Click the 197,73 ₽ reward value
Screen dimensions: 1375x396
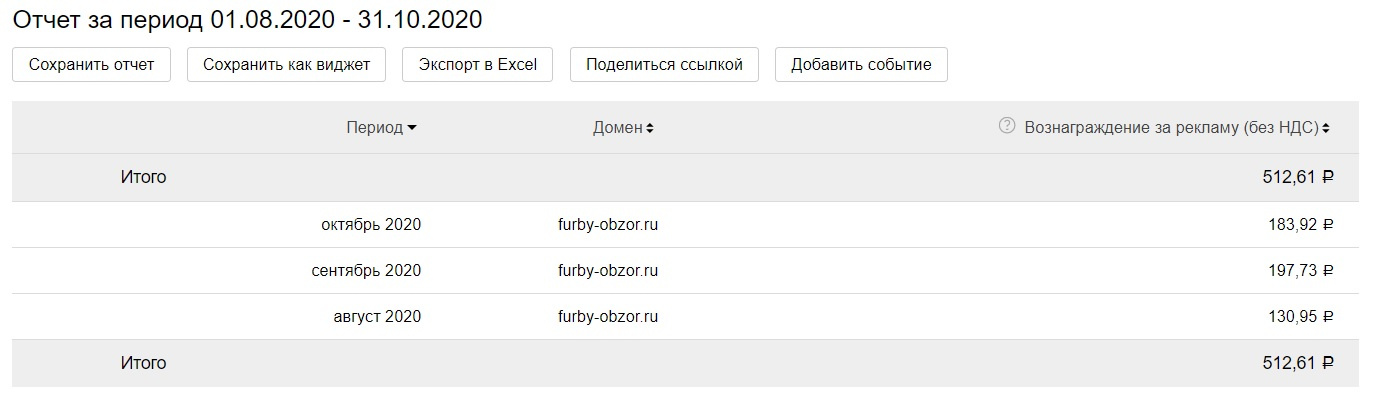1300,271
